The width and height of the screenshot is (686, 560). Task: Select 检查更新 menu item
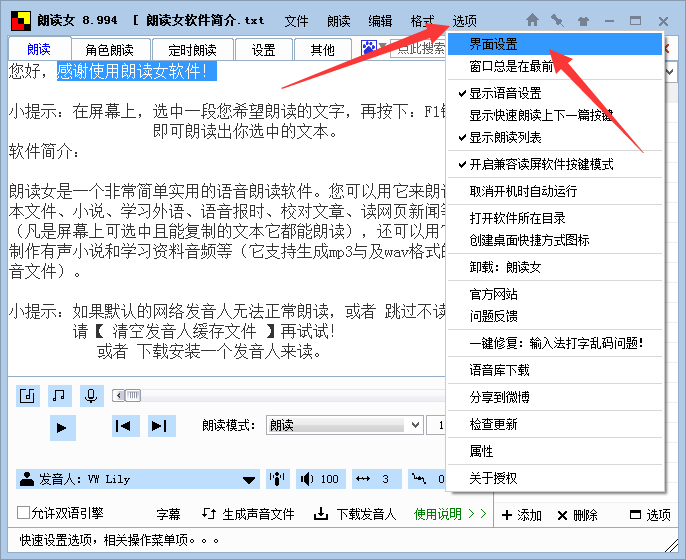[x=555, y=424]
